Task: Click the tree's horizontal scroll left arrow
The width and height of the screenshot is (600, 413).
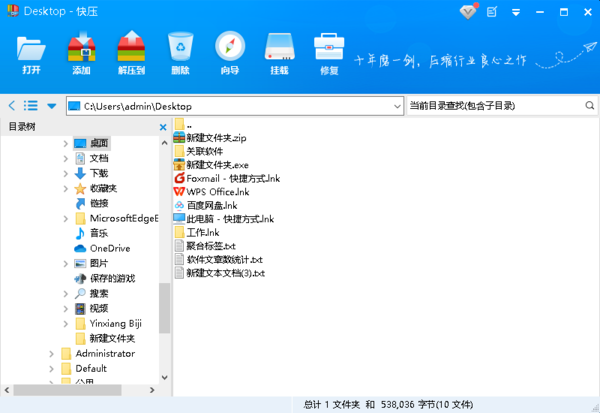Action: (x=7, y=390)
